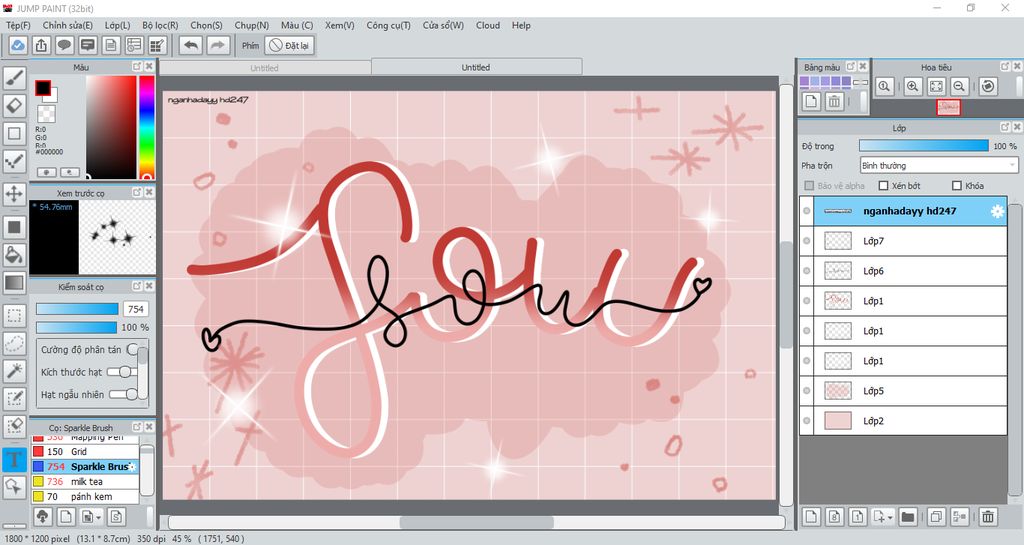Select the Select Pen tool
This screenshot has width=1024, height=545.
click(x=14, y=398)
